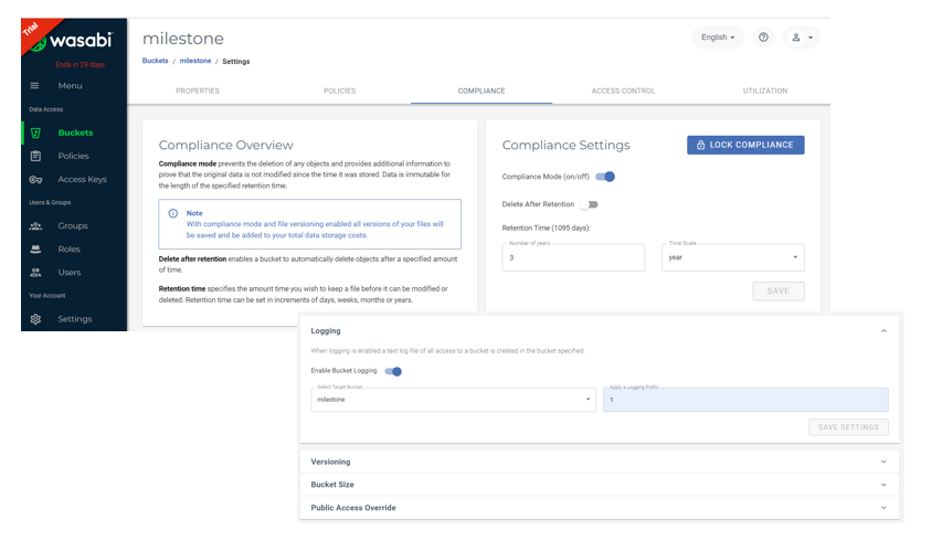Click the Buckets icon in sidebar
This screenshot has width=942, height=540.
pyautogui.click(x=36, y=133)
